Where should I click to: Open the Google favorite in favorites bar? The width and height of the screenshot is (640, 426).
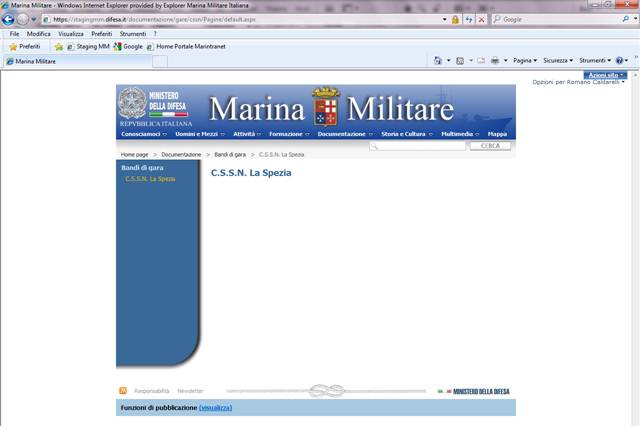click(128, 47)
